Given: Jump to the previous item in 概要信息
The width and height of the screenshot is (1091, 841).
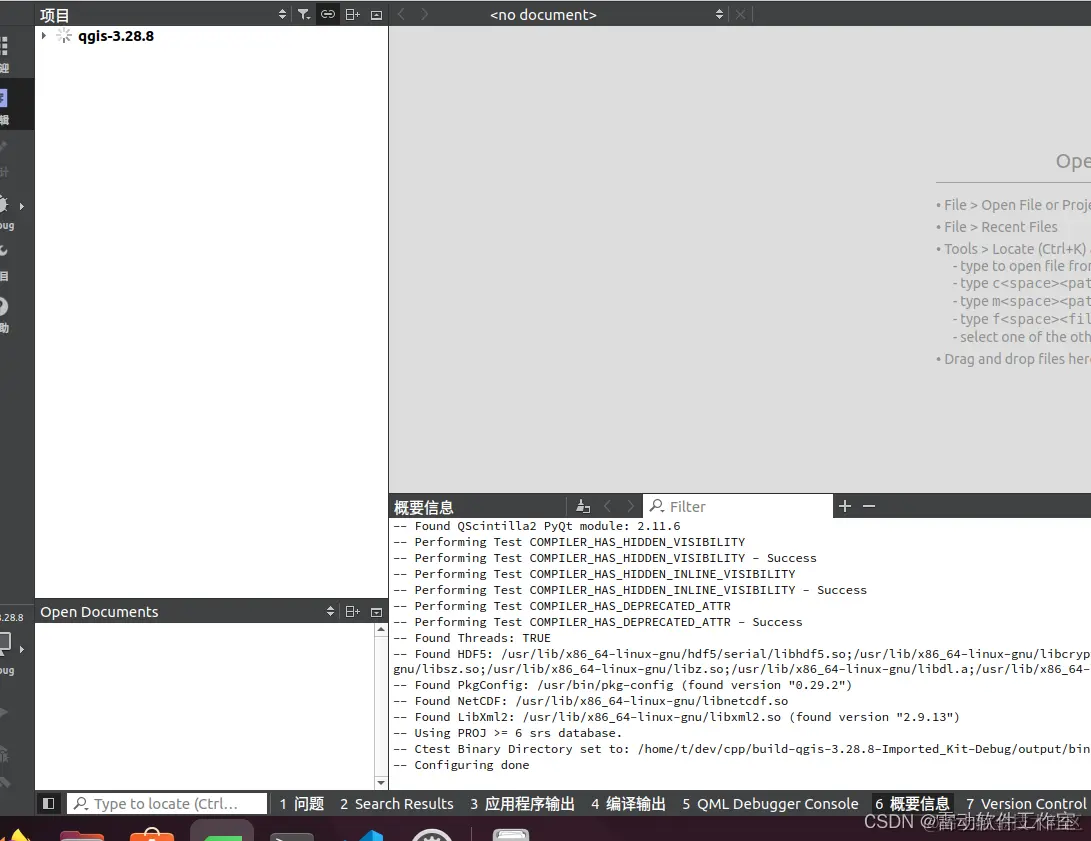Looking at the screenshot, I should click(607, 506).
